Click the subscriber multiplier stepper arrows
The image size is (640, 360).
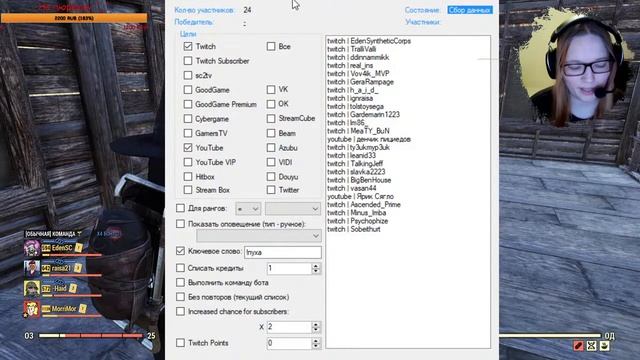pyautogui.click(x=316, y=327)
